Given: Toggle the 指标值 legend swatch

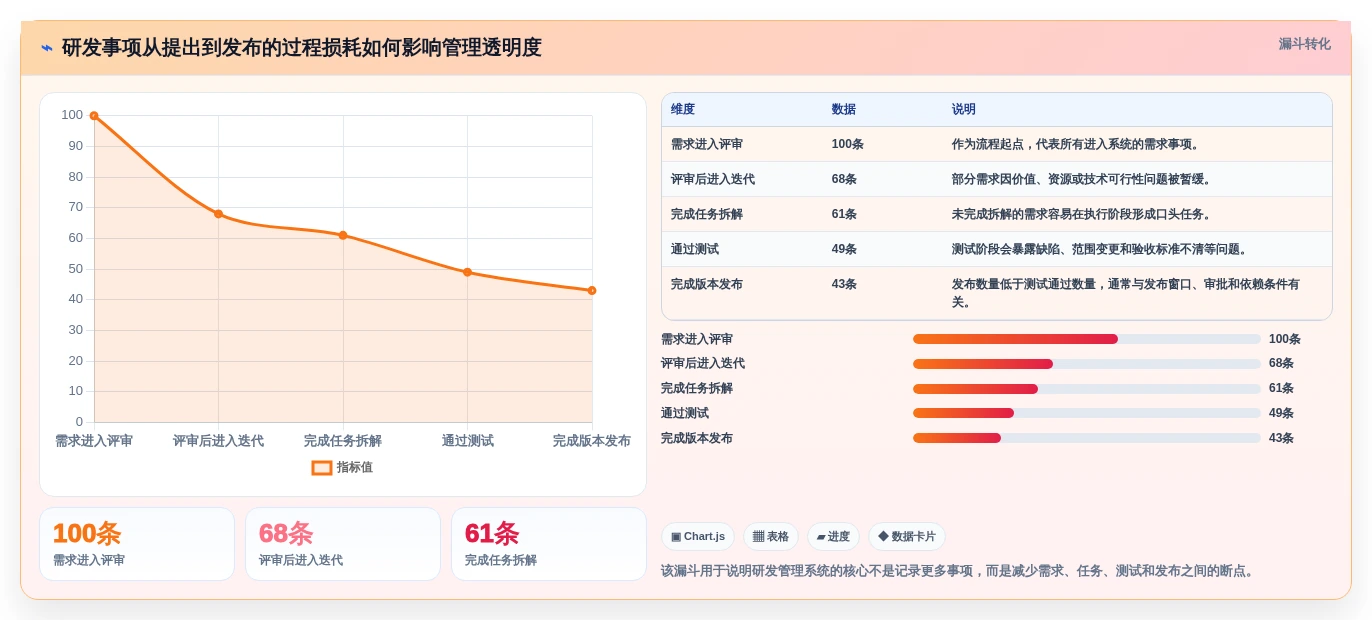Looking at the screenshot, I should pyautogui.click(x=321, y=467).
